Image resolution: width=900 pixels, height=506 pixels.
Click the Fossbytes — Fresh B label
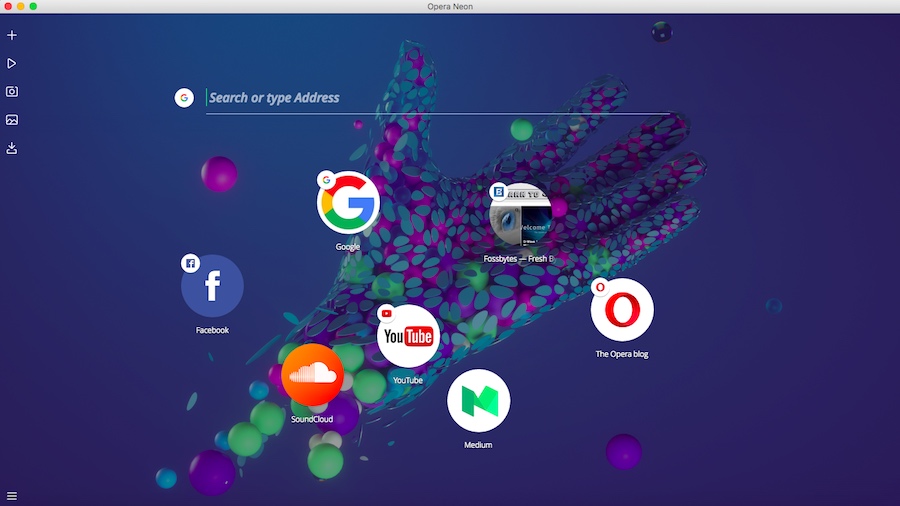[518, 259]
